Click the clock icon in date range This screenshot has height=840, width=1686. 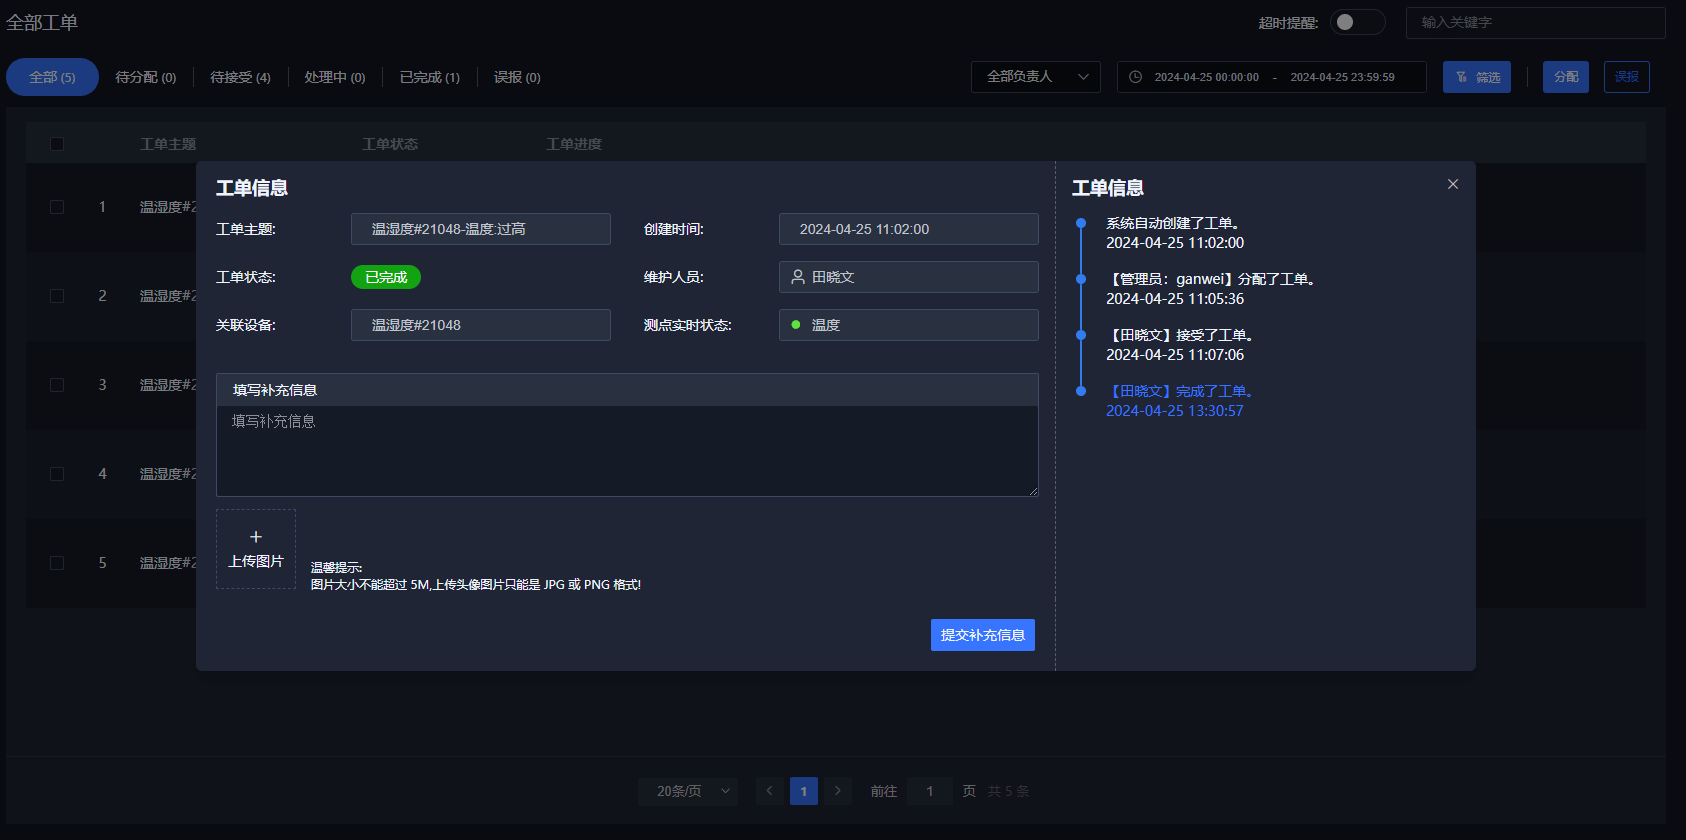1135,77
